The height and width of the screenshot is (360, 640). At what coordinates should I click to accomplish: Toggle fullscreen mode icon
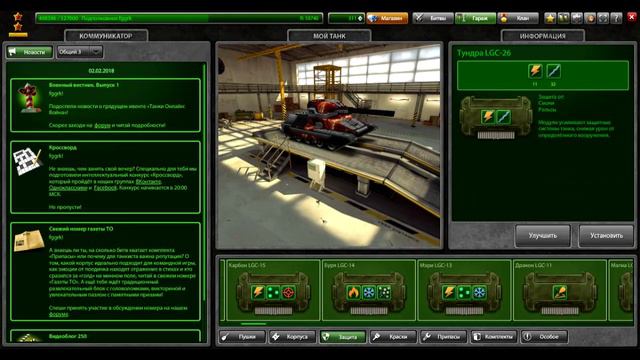coord(603,18)
